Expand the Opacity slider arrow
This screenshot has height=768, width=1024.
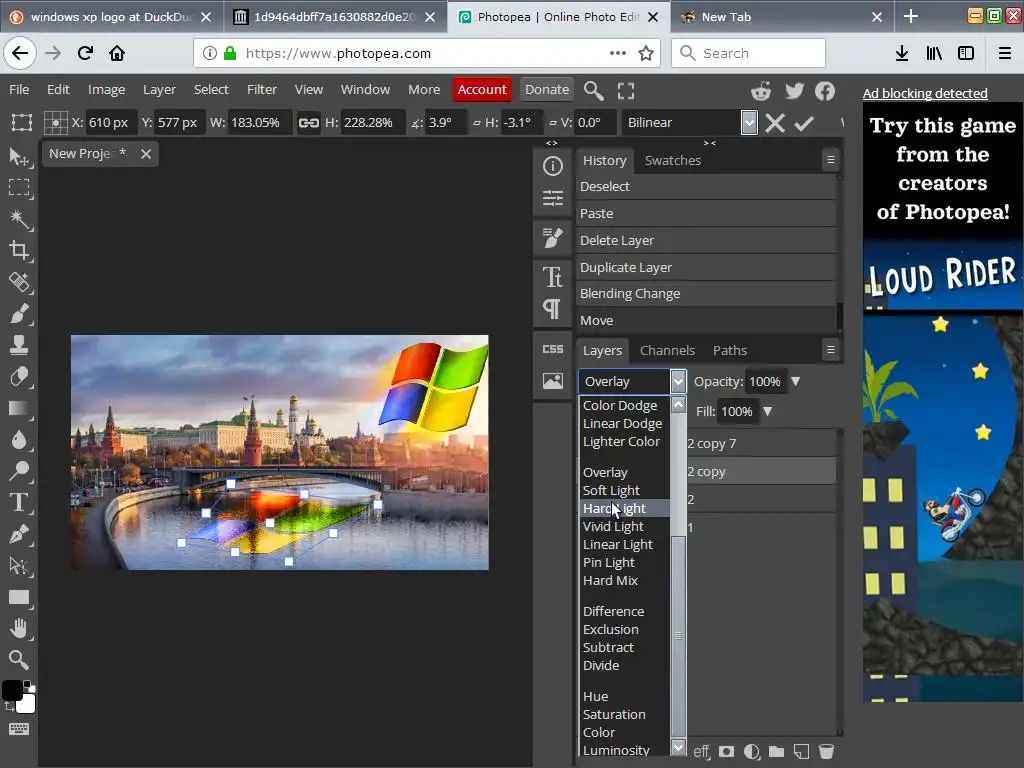click(x=795, y=381)
